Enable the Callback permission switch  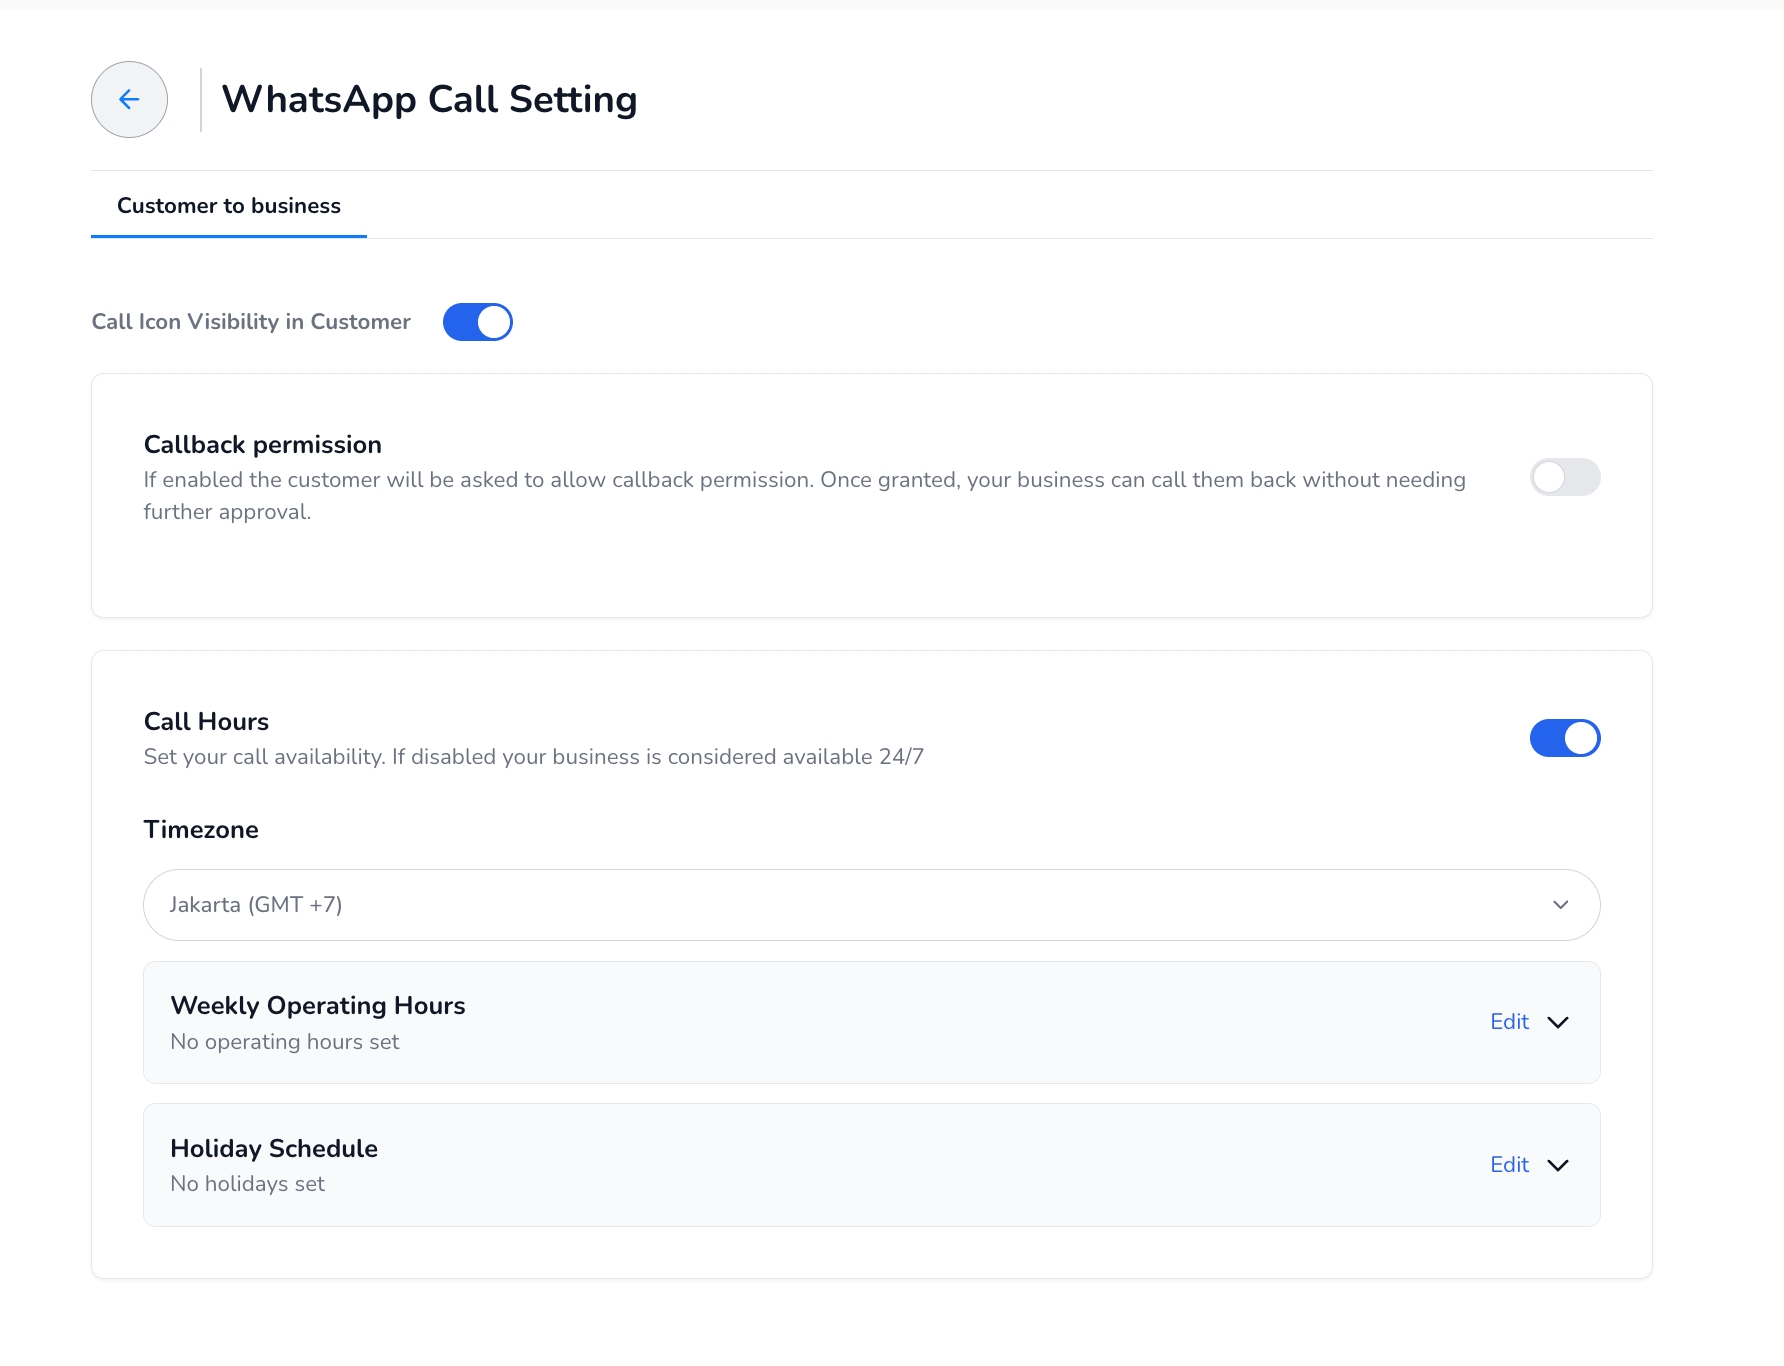1565,477
